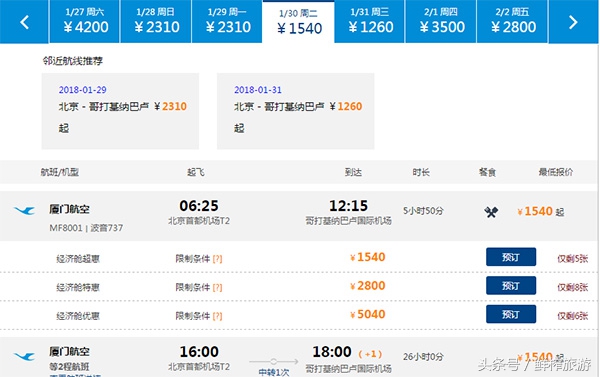Click the 仅剩8张 remaining tickets notice

pyautogui.click(x=572, y=287)
